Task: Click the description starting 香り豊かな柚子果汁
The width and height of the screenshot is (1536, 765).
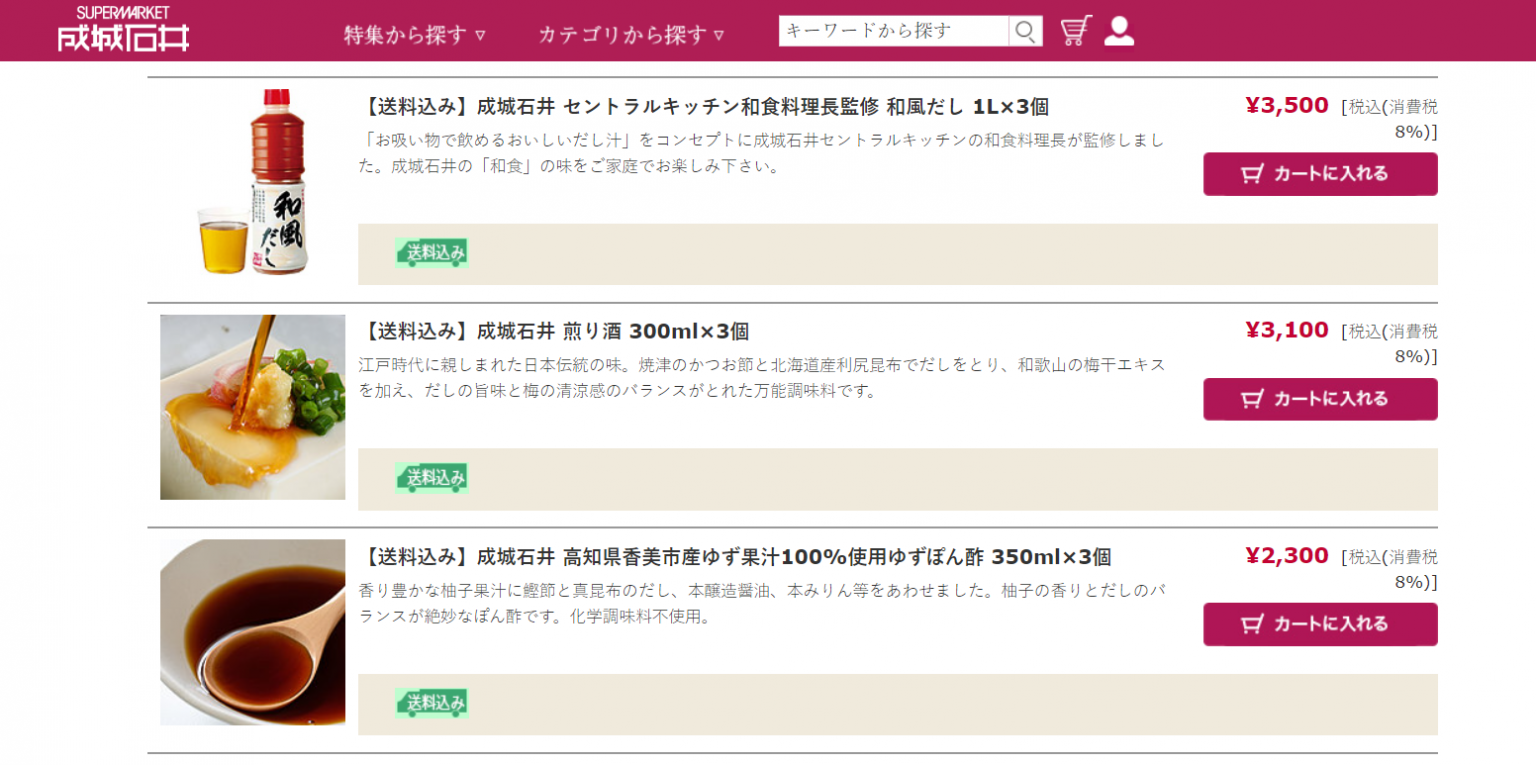Action: click(762, 603)
